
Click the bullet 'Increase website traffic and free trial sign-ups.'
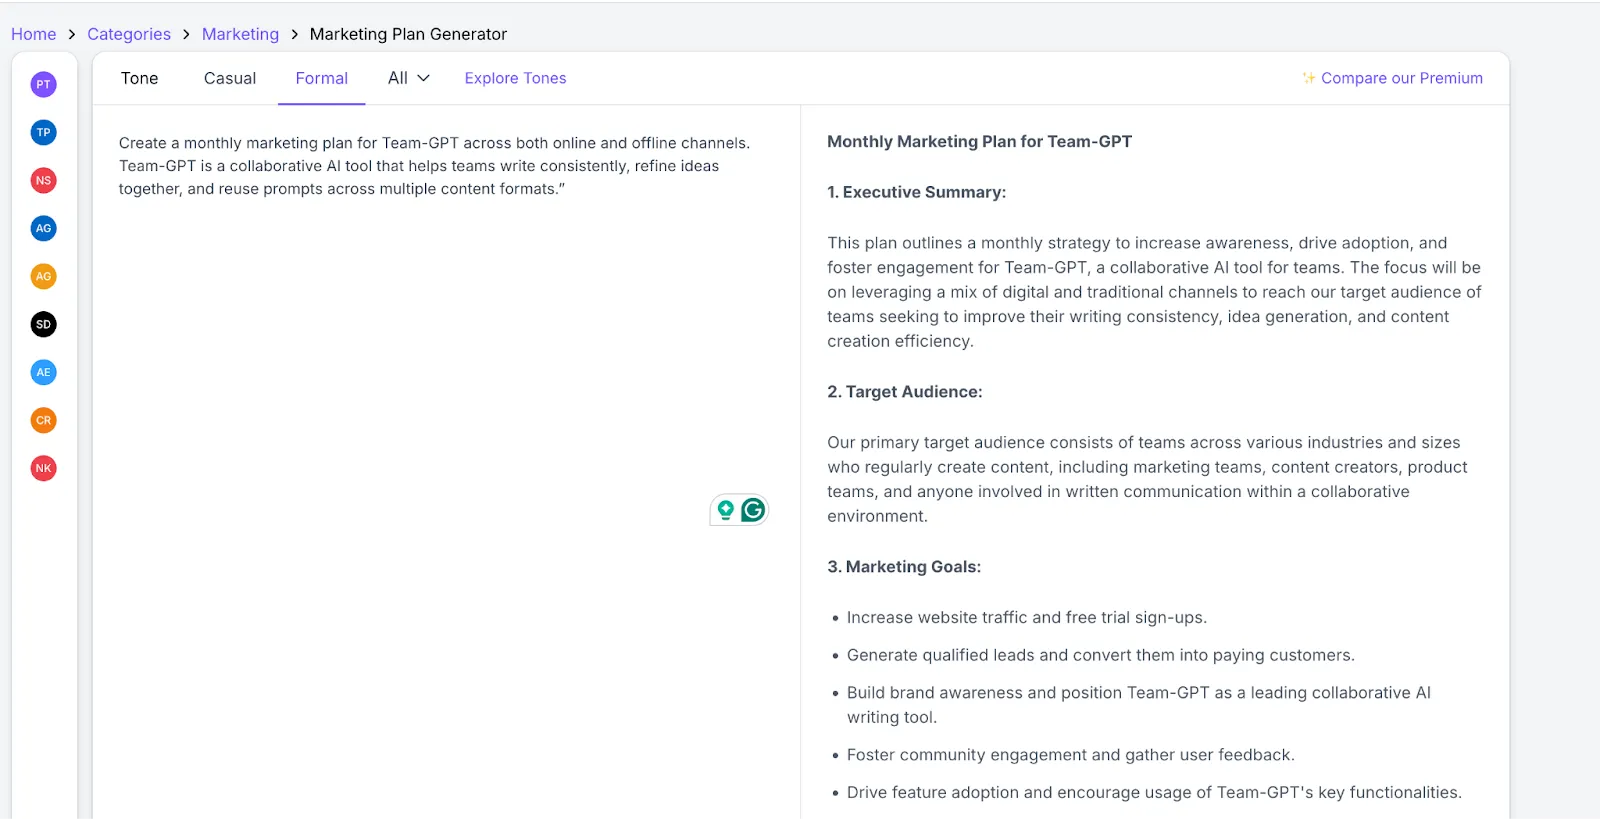click(x=1027, y=618)
